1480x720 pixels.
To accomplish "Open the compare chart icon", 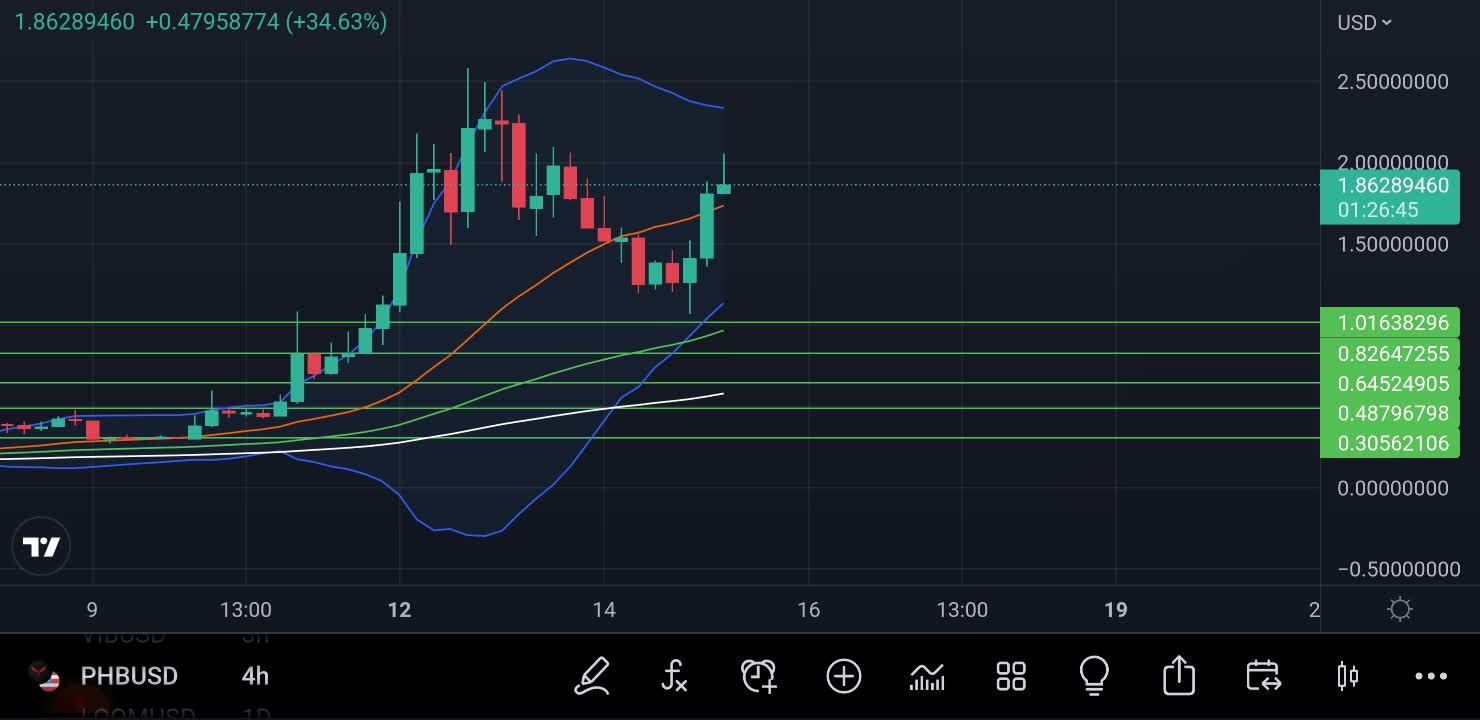I will click(927, 677).
